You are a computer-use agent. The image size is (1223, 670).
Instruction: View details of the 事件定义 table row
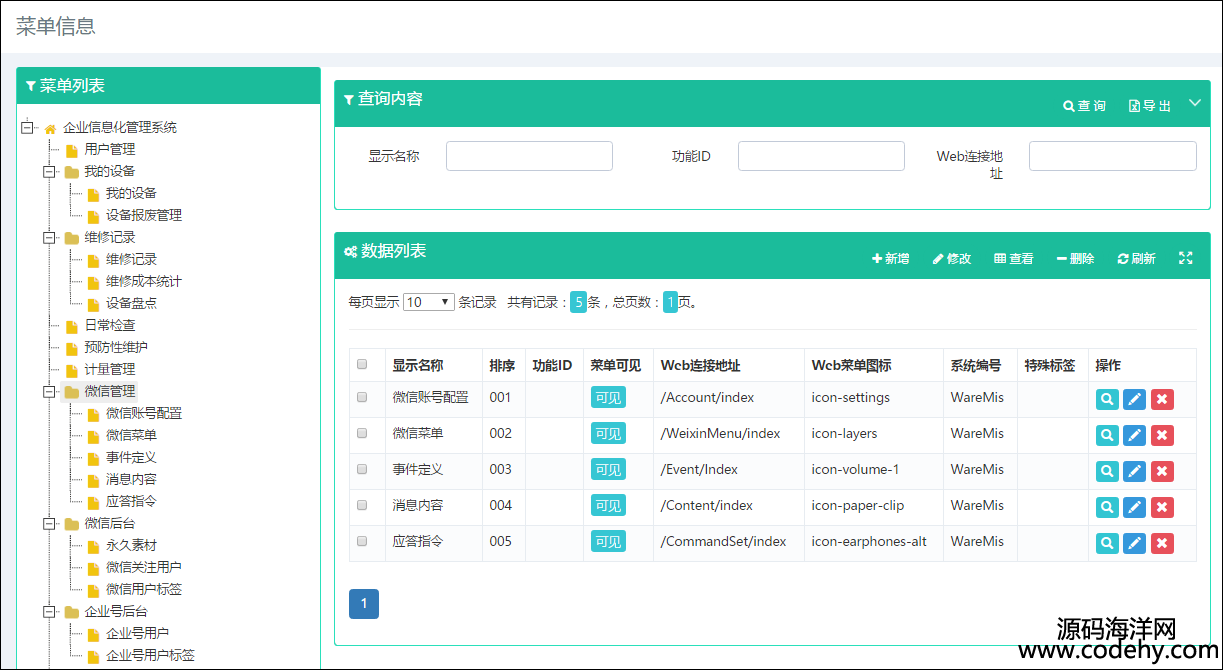click(1107, 471)
